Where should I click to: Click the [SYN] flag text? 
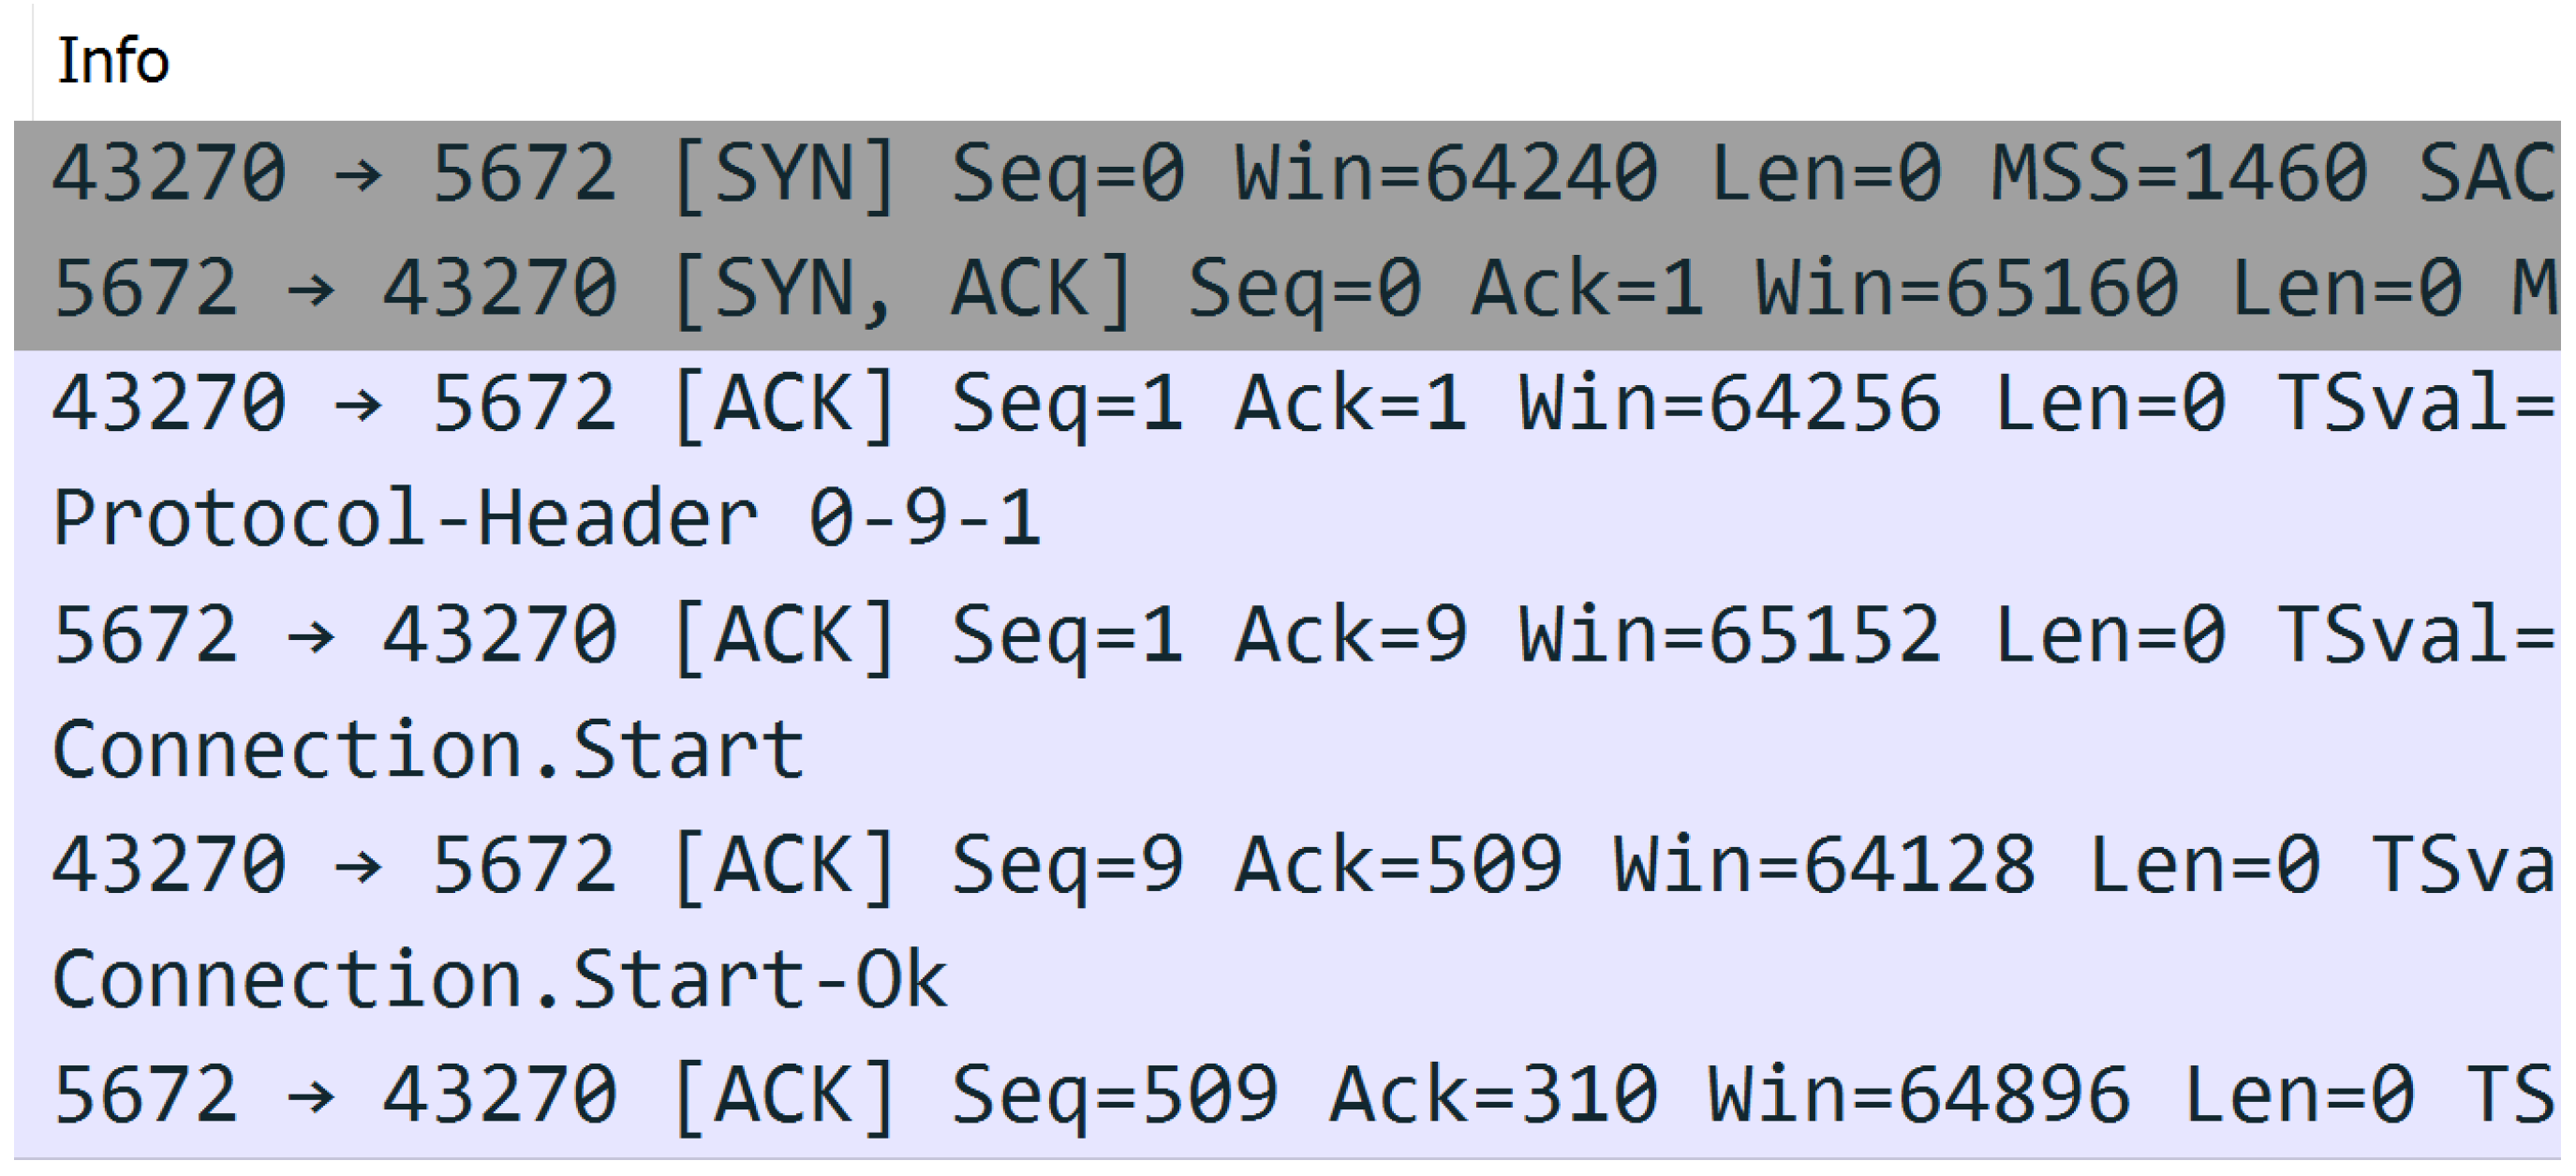coord(785,176)
